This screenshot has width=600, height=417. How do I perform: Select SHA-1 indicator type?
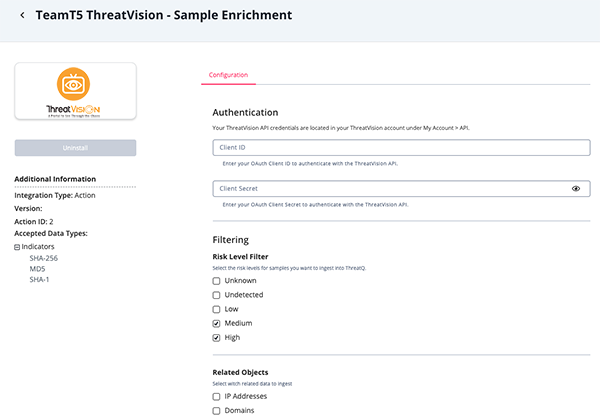pos(40,280)
